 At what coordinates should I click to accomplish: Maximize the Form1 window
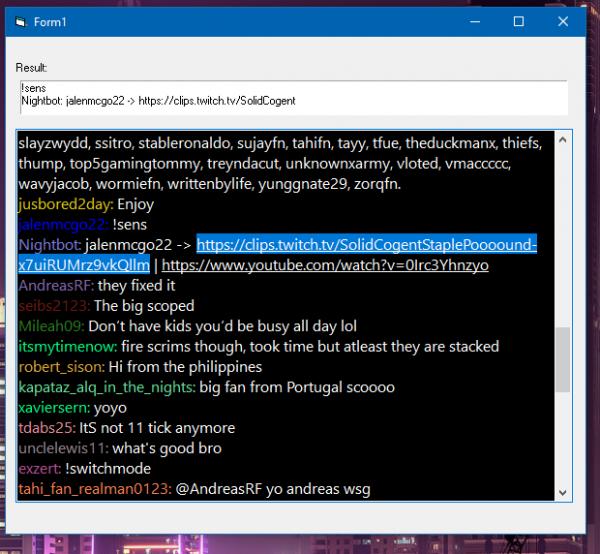tap(518, 22)
